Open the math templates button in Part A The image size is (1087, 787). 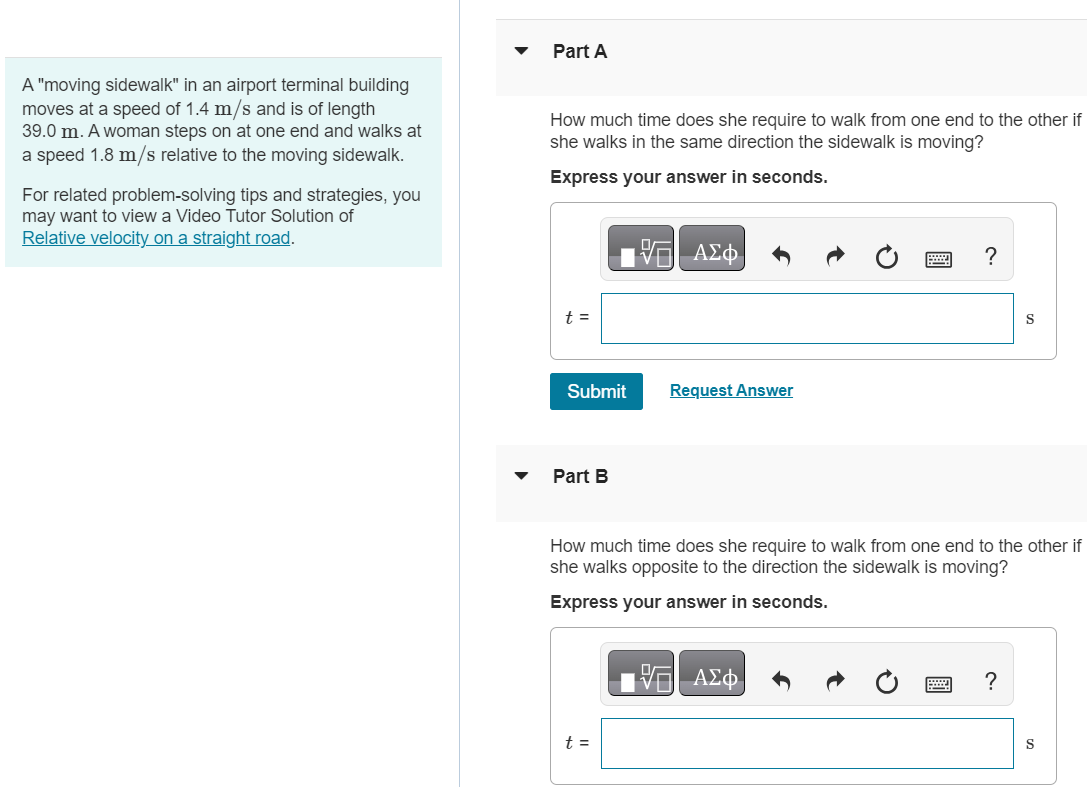tap(641, 248)
